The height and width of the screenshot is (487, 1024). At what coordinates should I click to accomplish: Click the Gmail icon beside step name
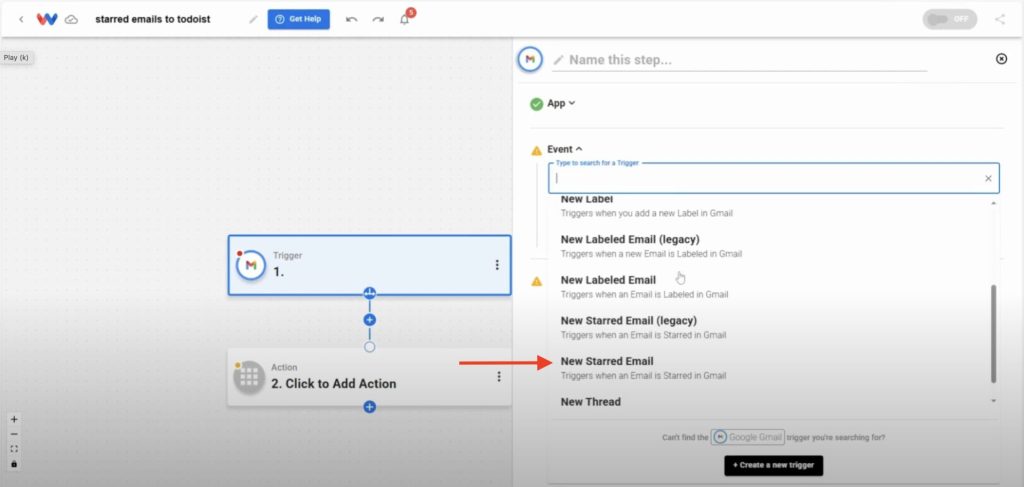tap(530, 59)
